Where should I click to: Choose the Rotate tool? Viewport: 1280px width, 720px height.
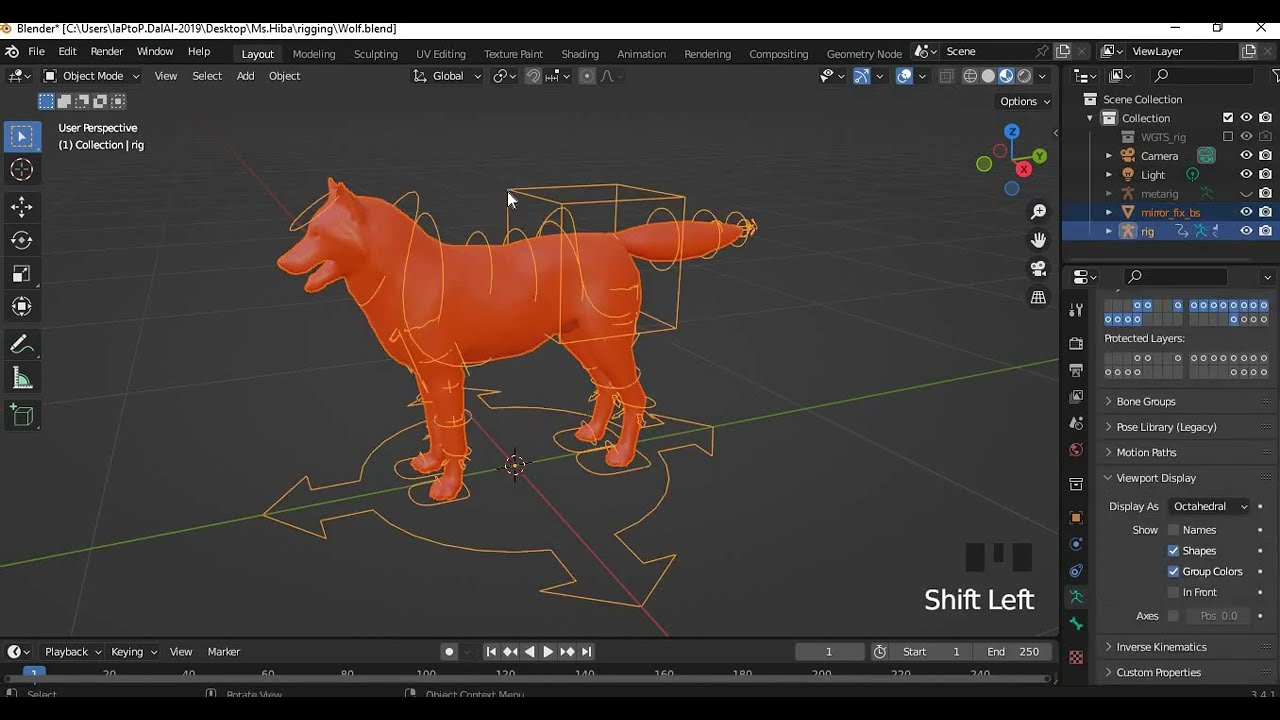point(21,240)
